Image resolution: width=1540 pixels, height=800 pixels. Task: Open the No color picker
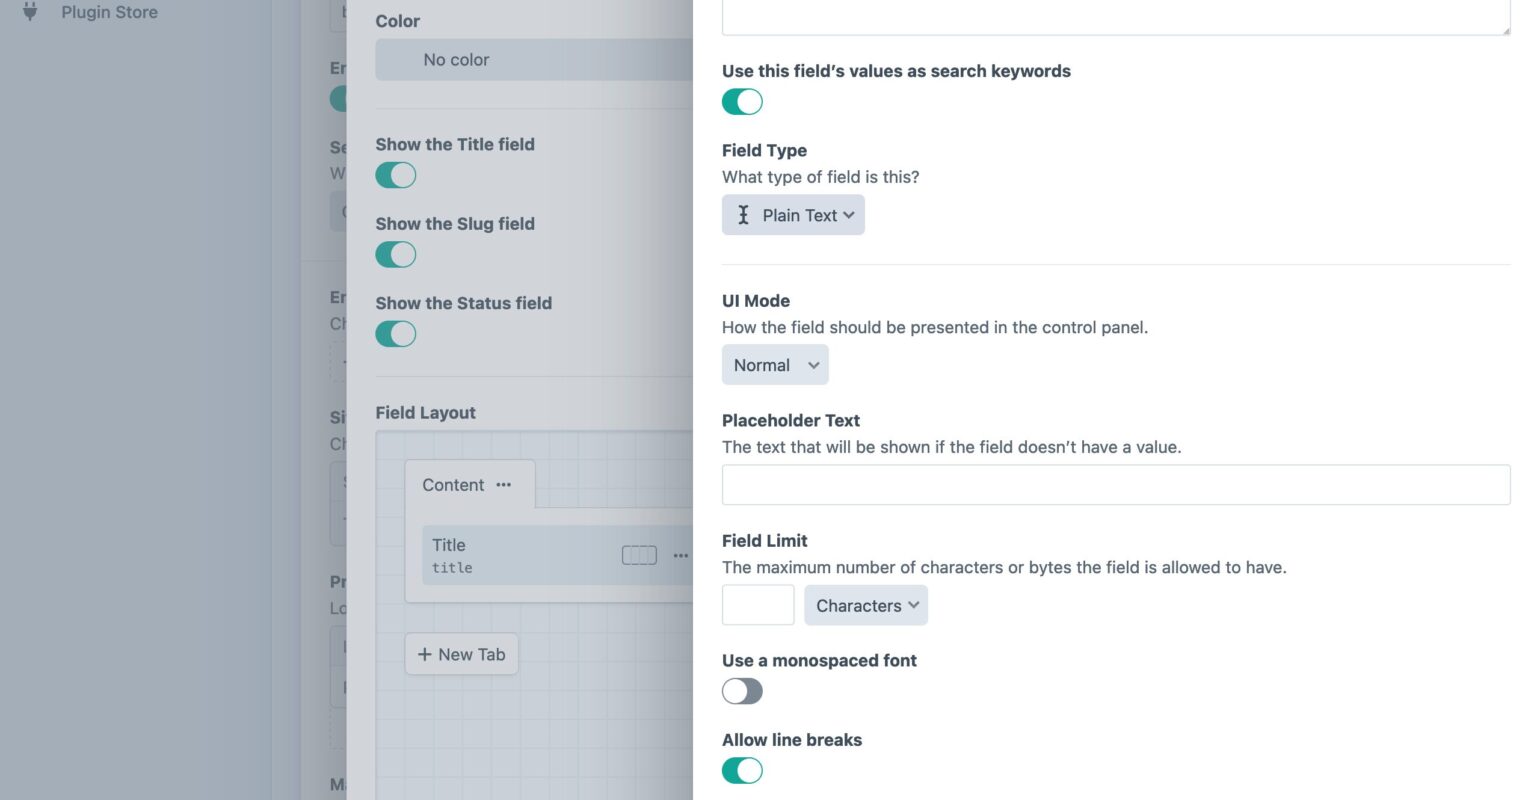pyautogui.click(x=534, y=60)
